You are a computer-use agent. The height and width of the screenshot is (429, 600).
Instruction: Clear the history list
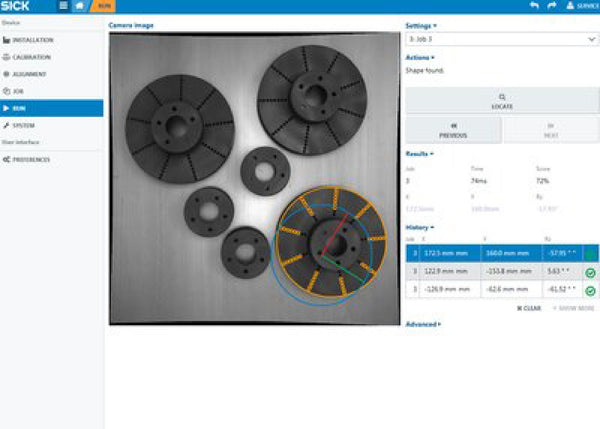[x=529, y=308]
